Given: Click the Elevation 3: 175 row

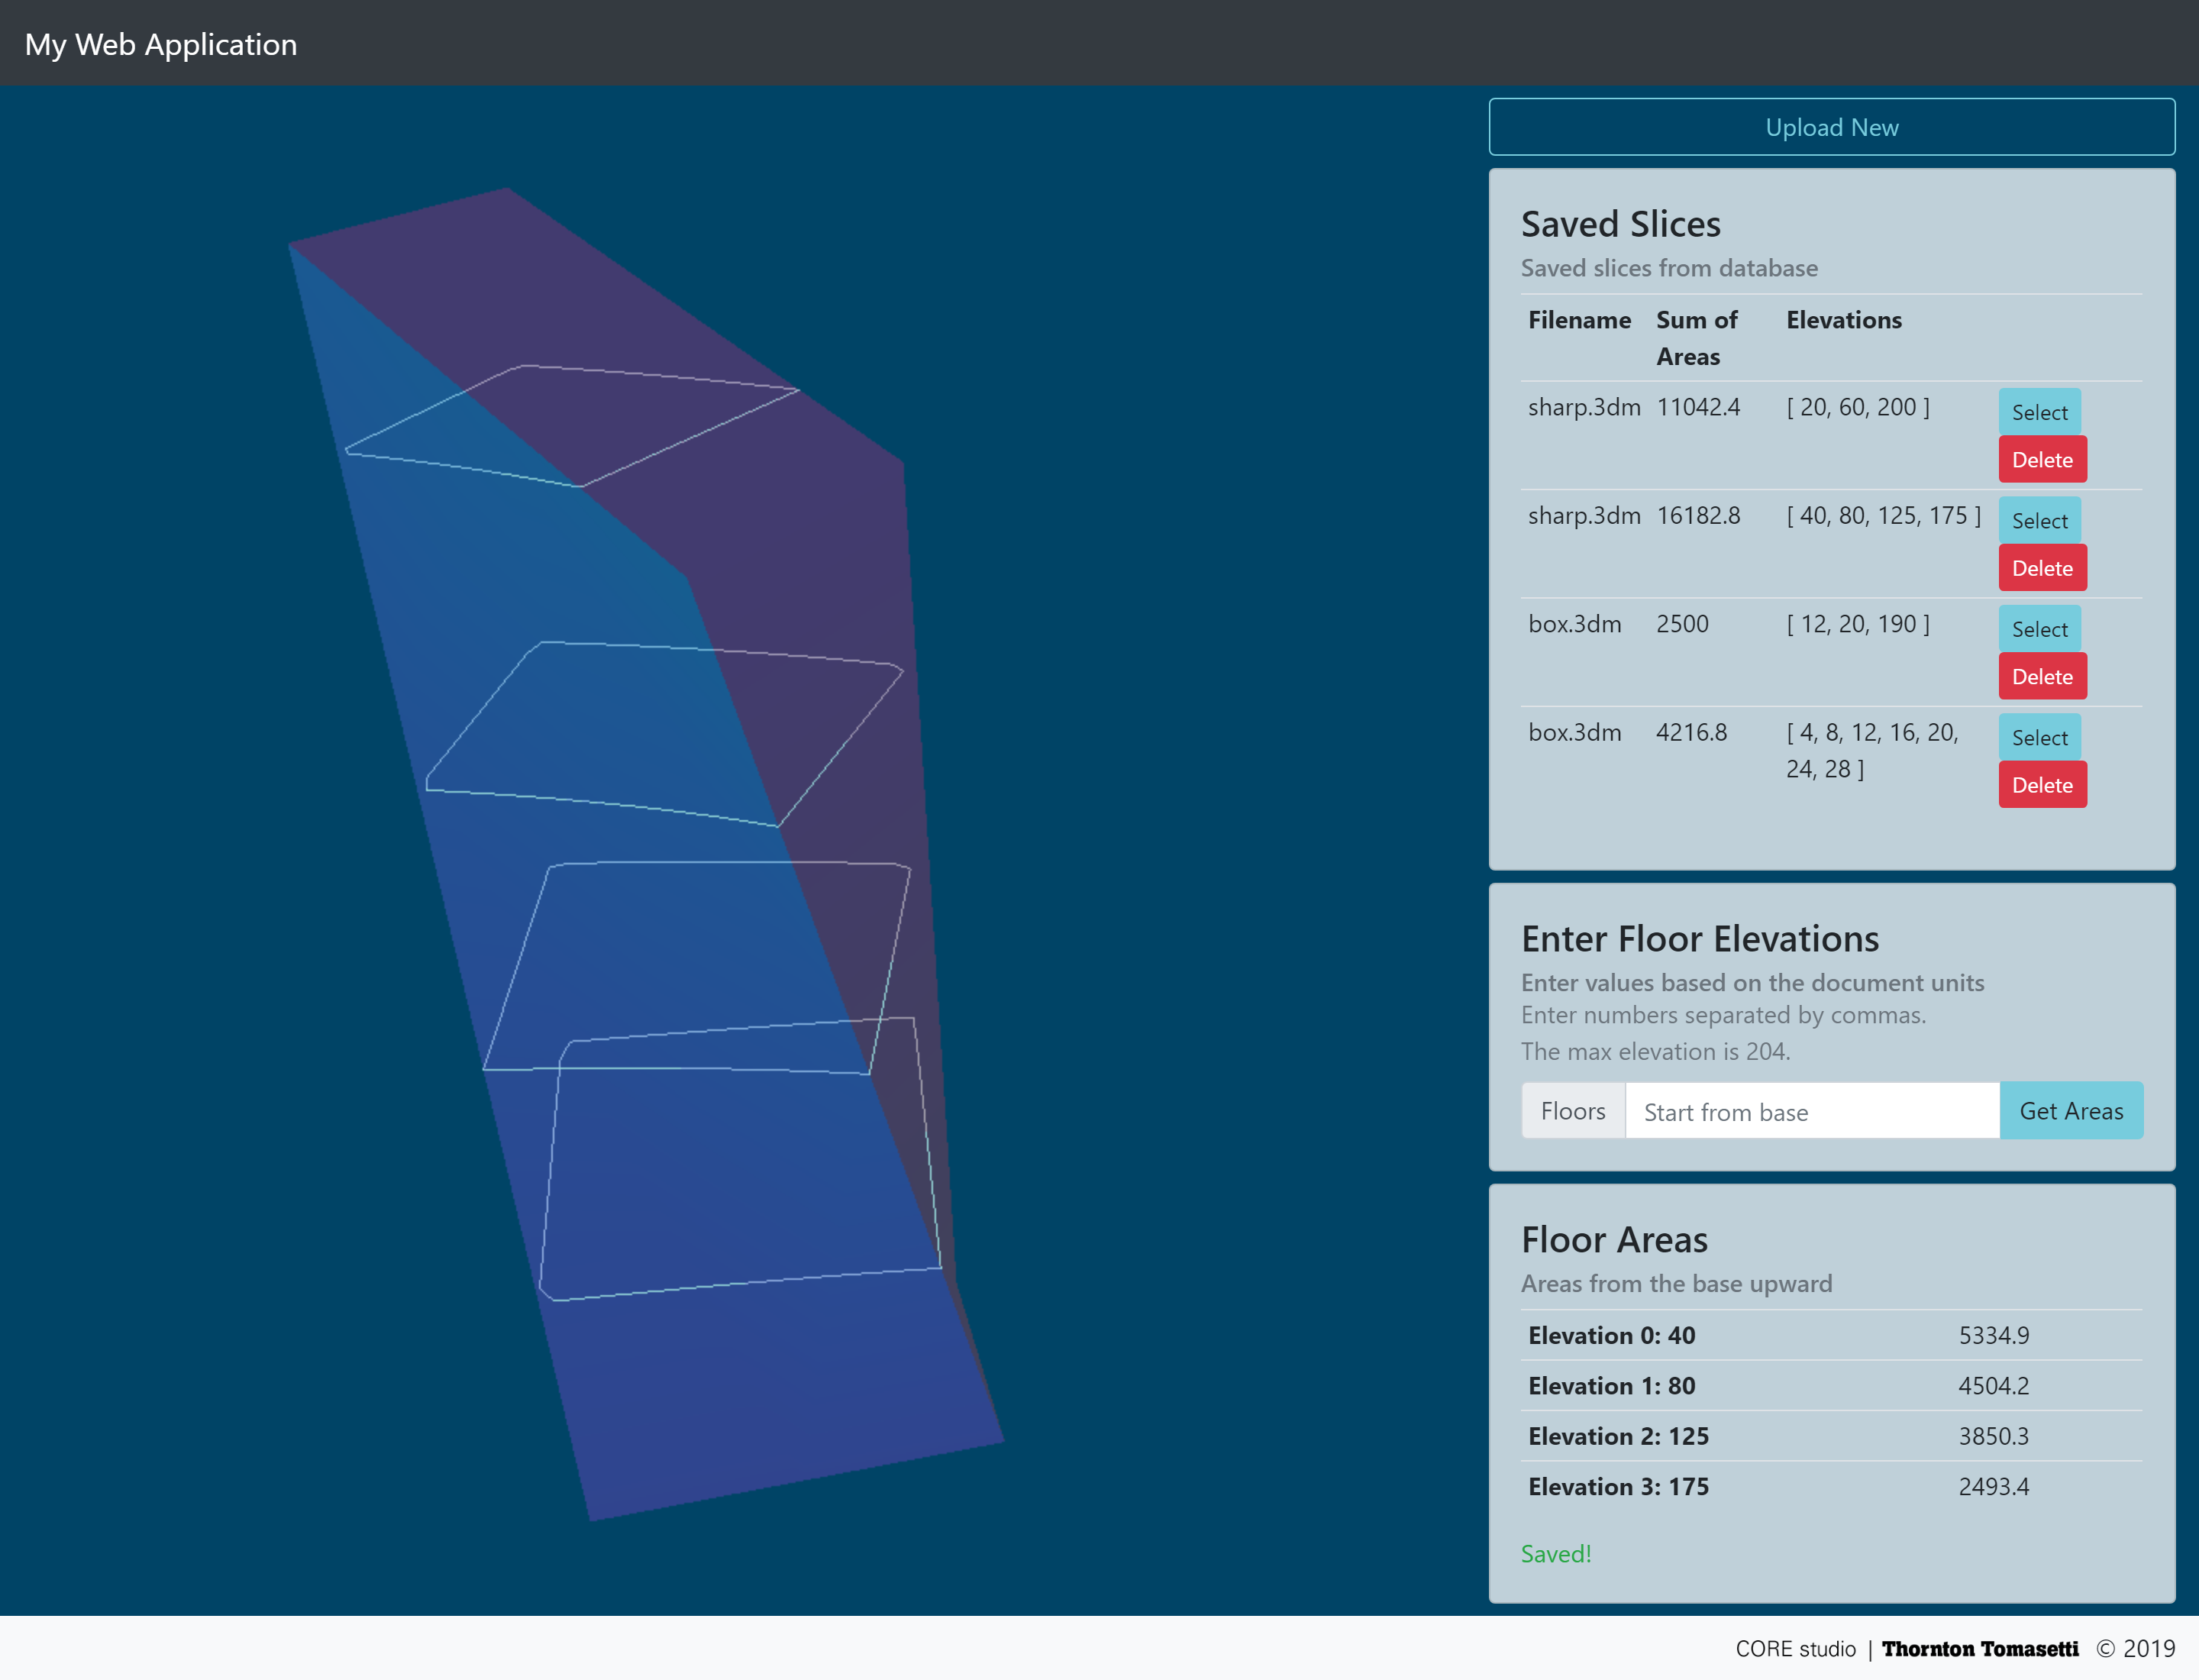Looking at the screenshot, I should point(1830,1486).
